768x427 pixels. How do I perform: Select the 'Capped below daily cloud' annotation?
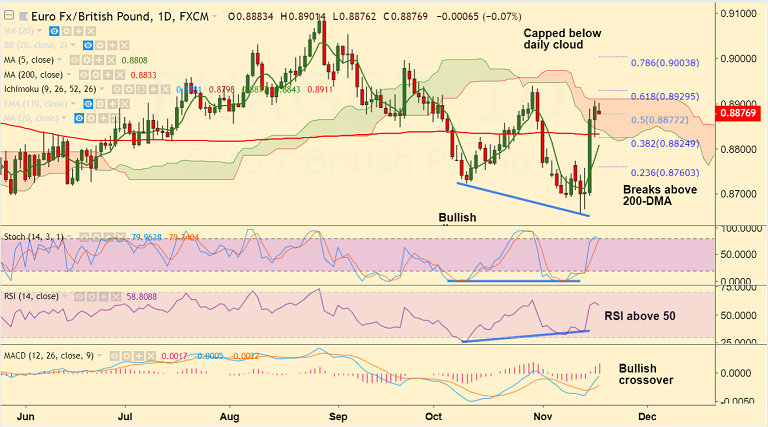[562, 39]
